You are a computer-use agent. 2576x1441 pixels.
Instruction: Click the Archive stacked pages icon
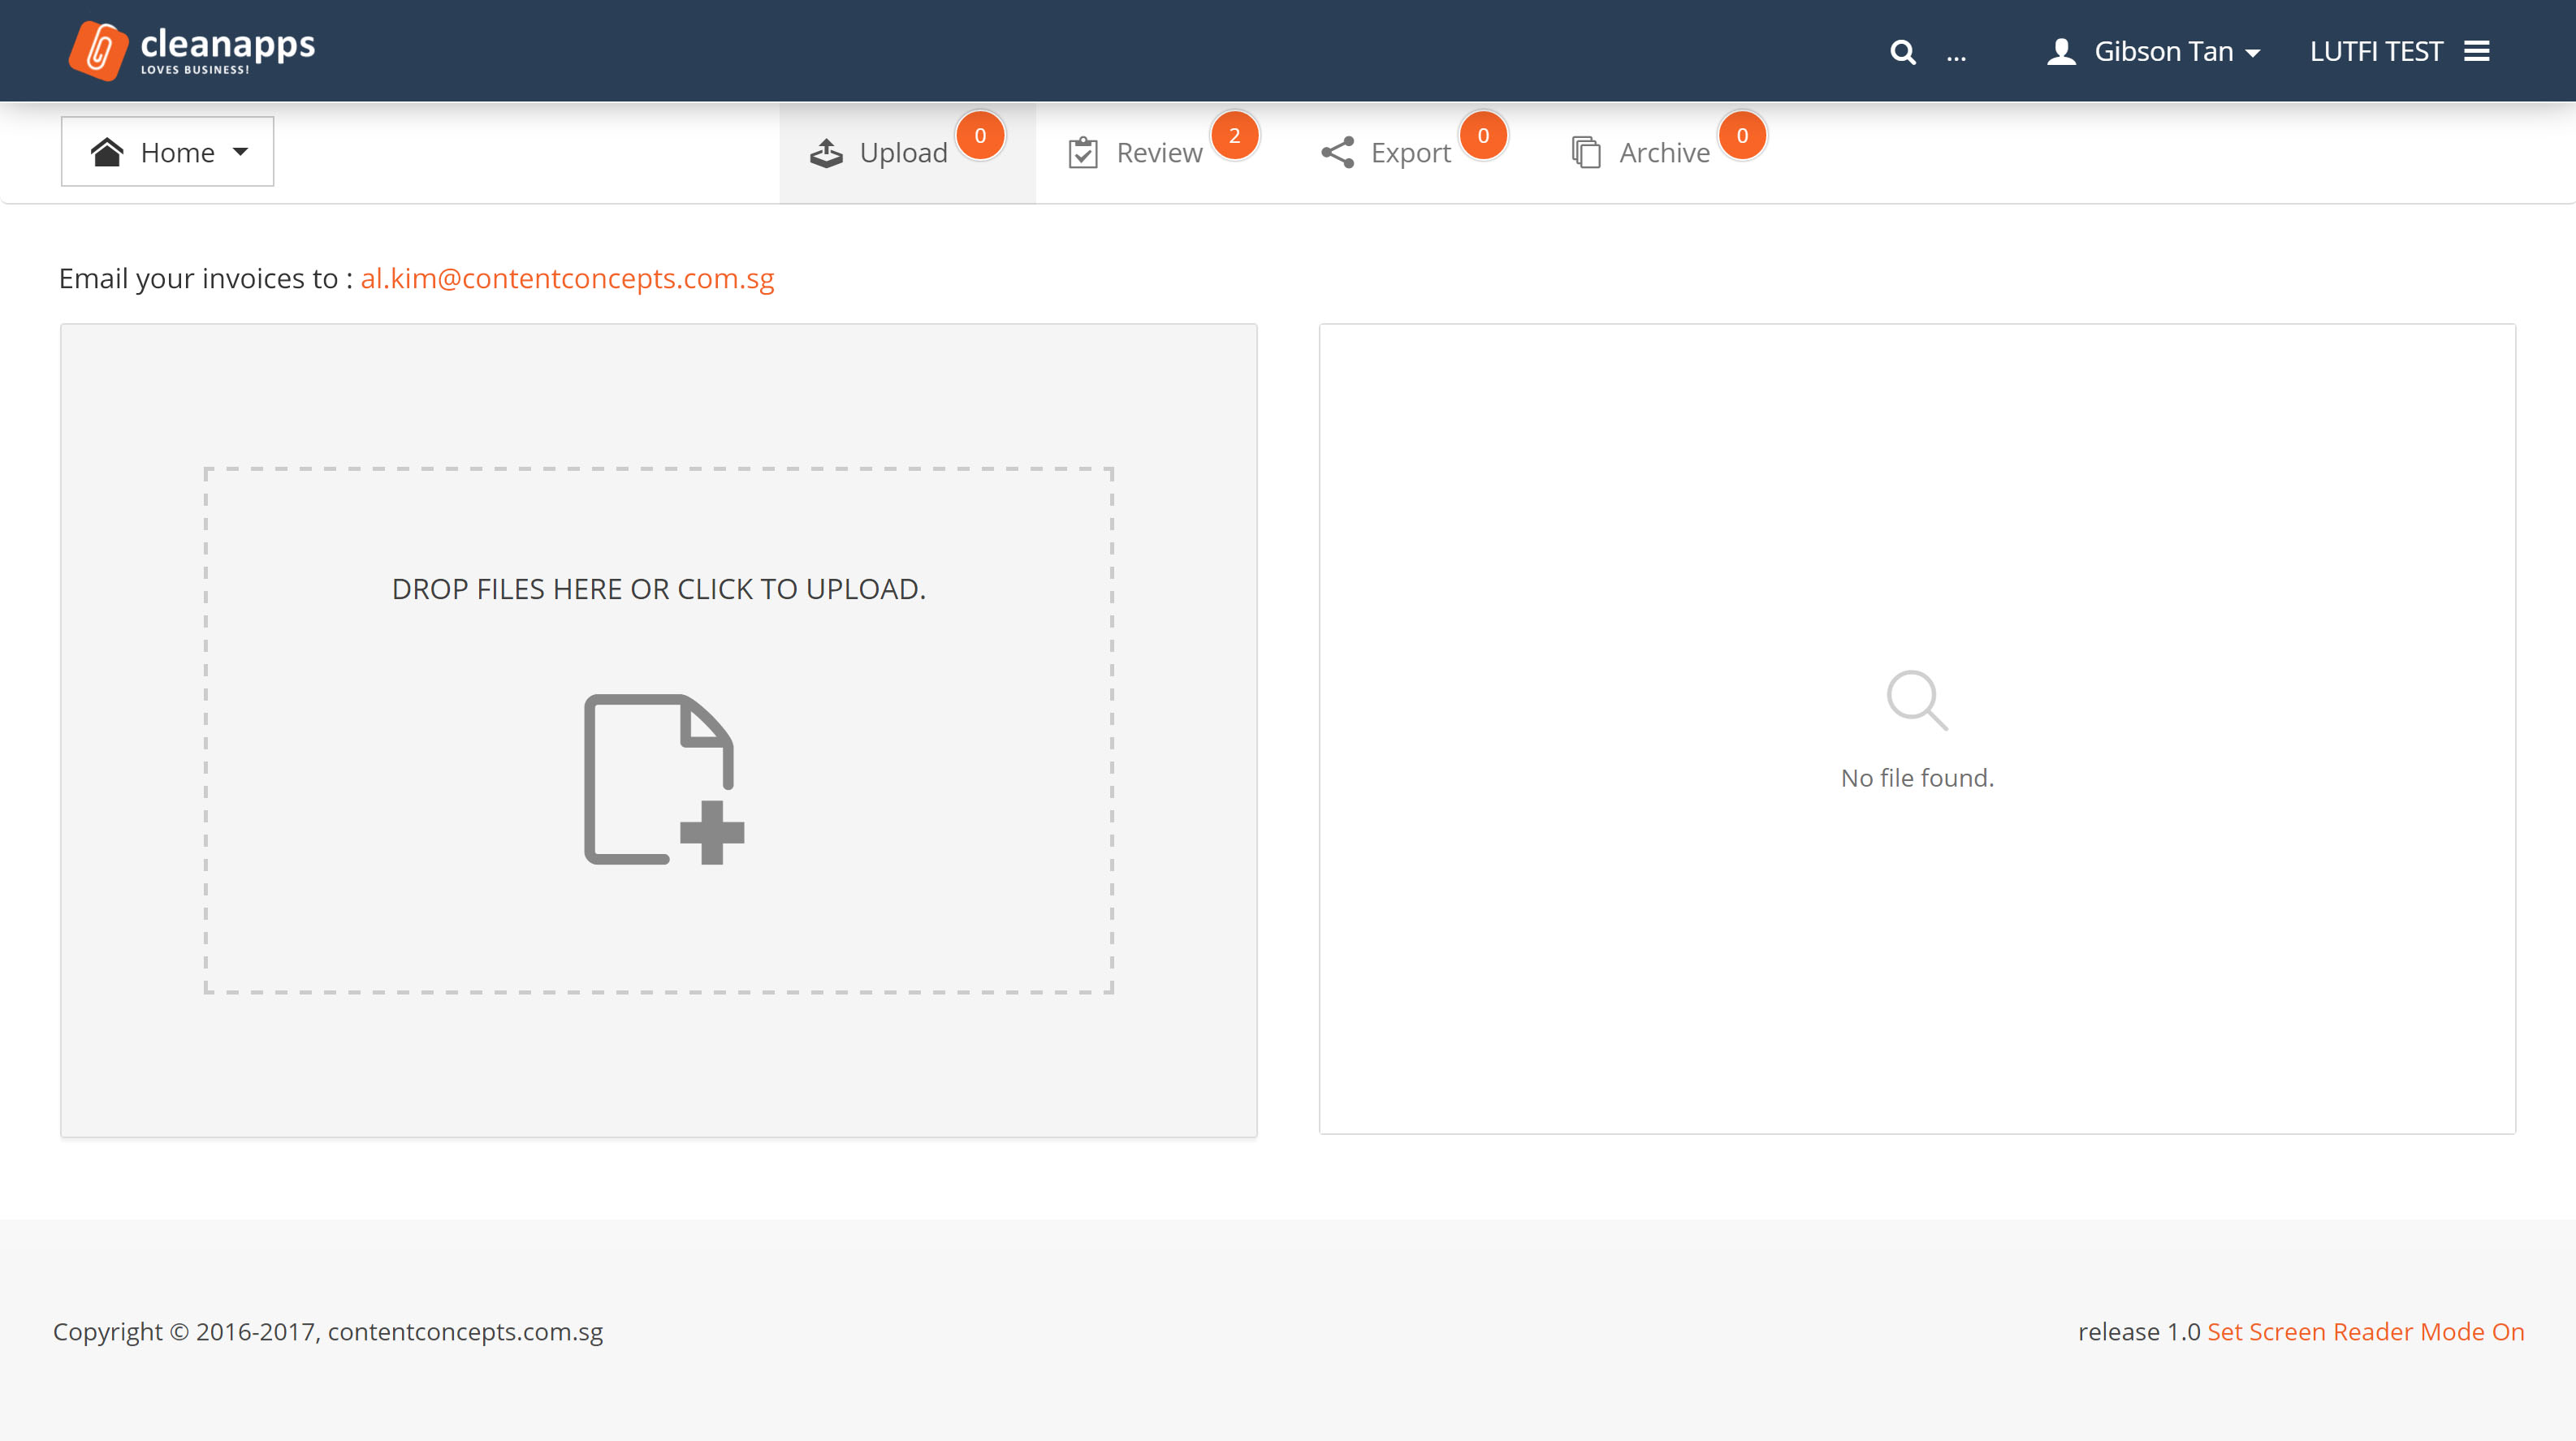1586,153
